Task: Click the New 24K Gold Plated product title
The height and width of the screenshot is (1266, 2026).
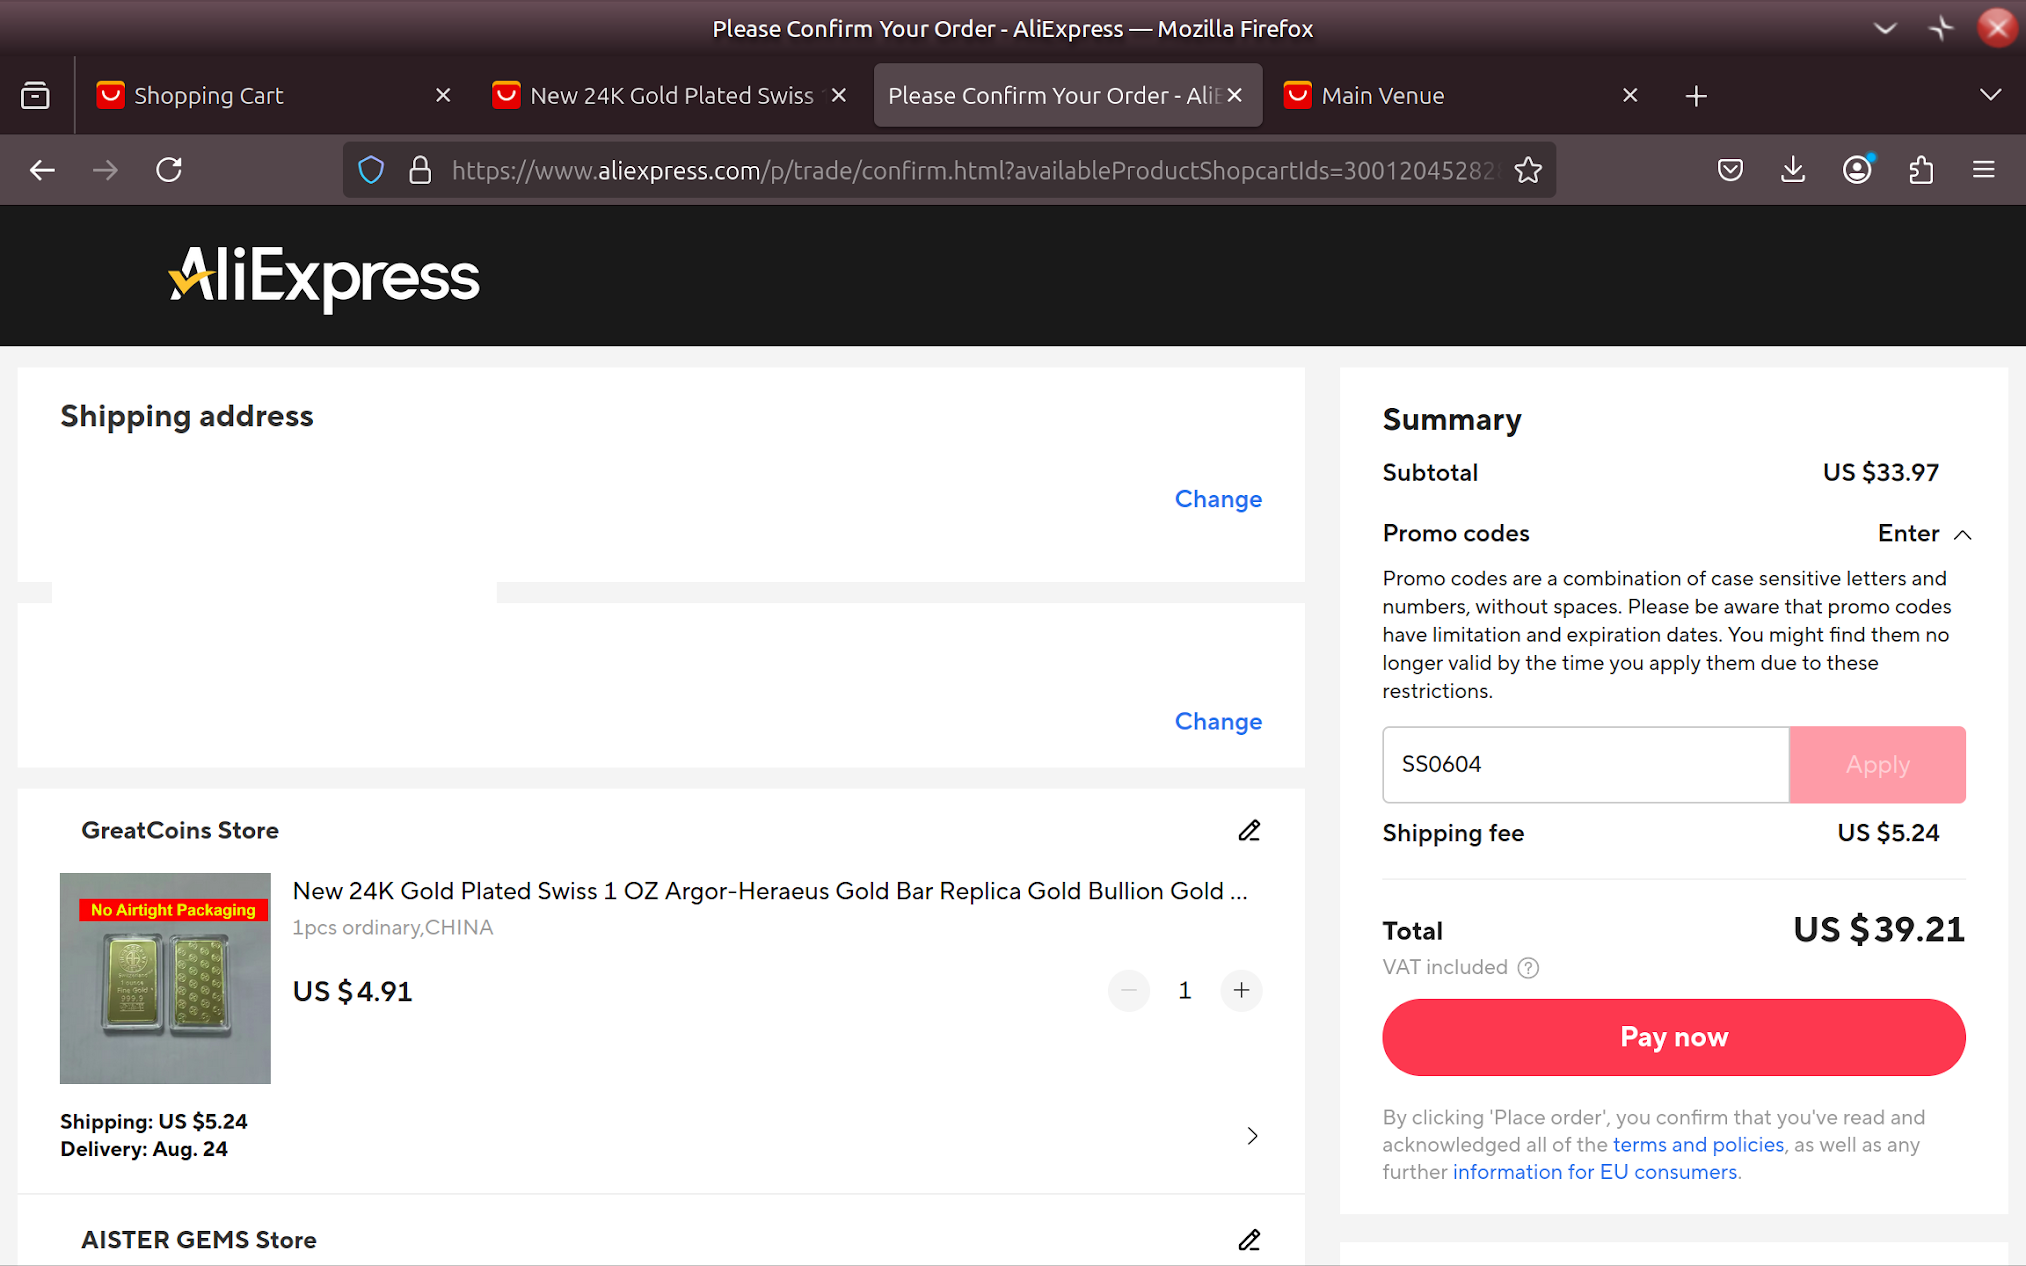Action: coord(769,891)
